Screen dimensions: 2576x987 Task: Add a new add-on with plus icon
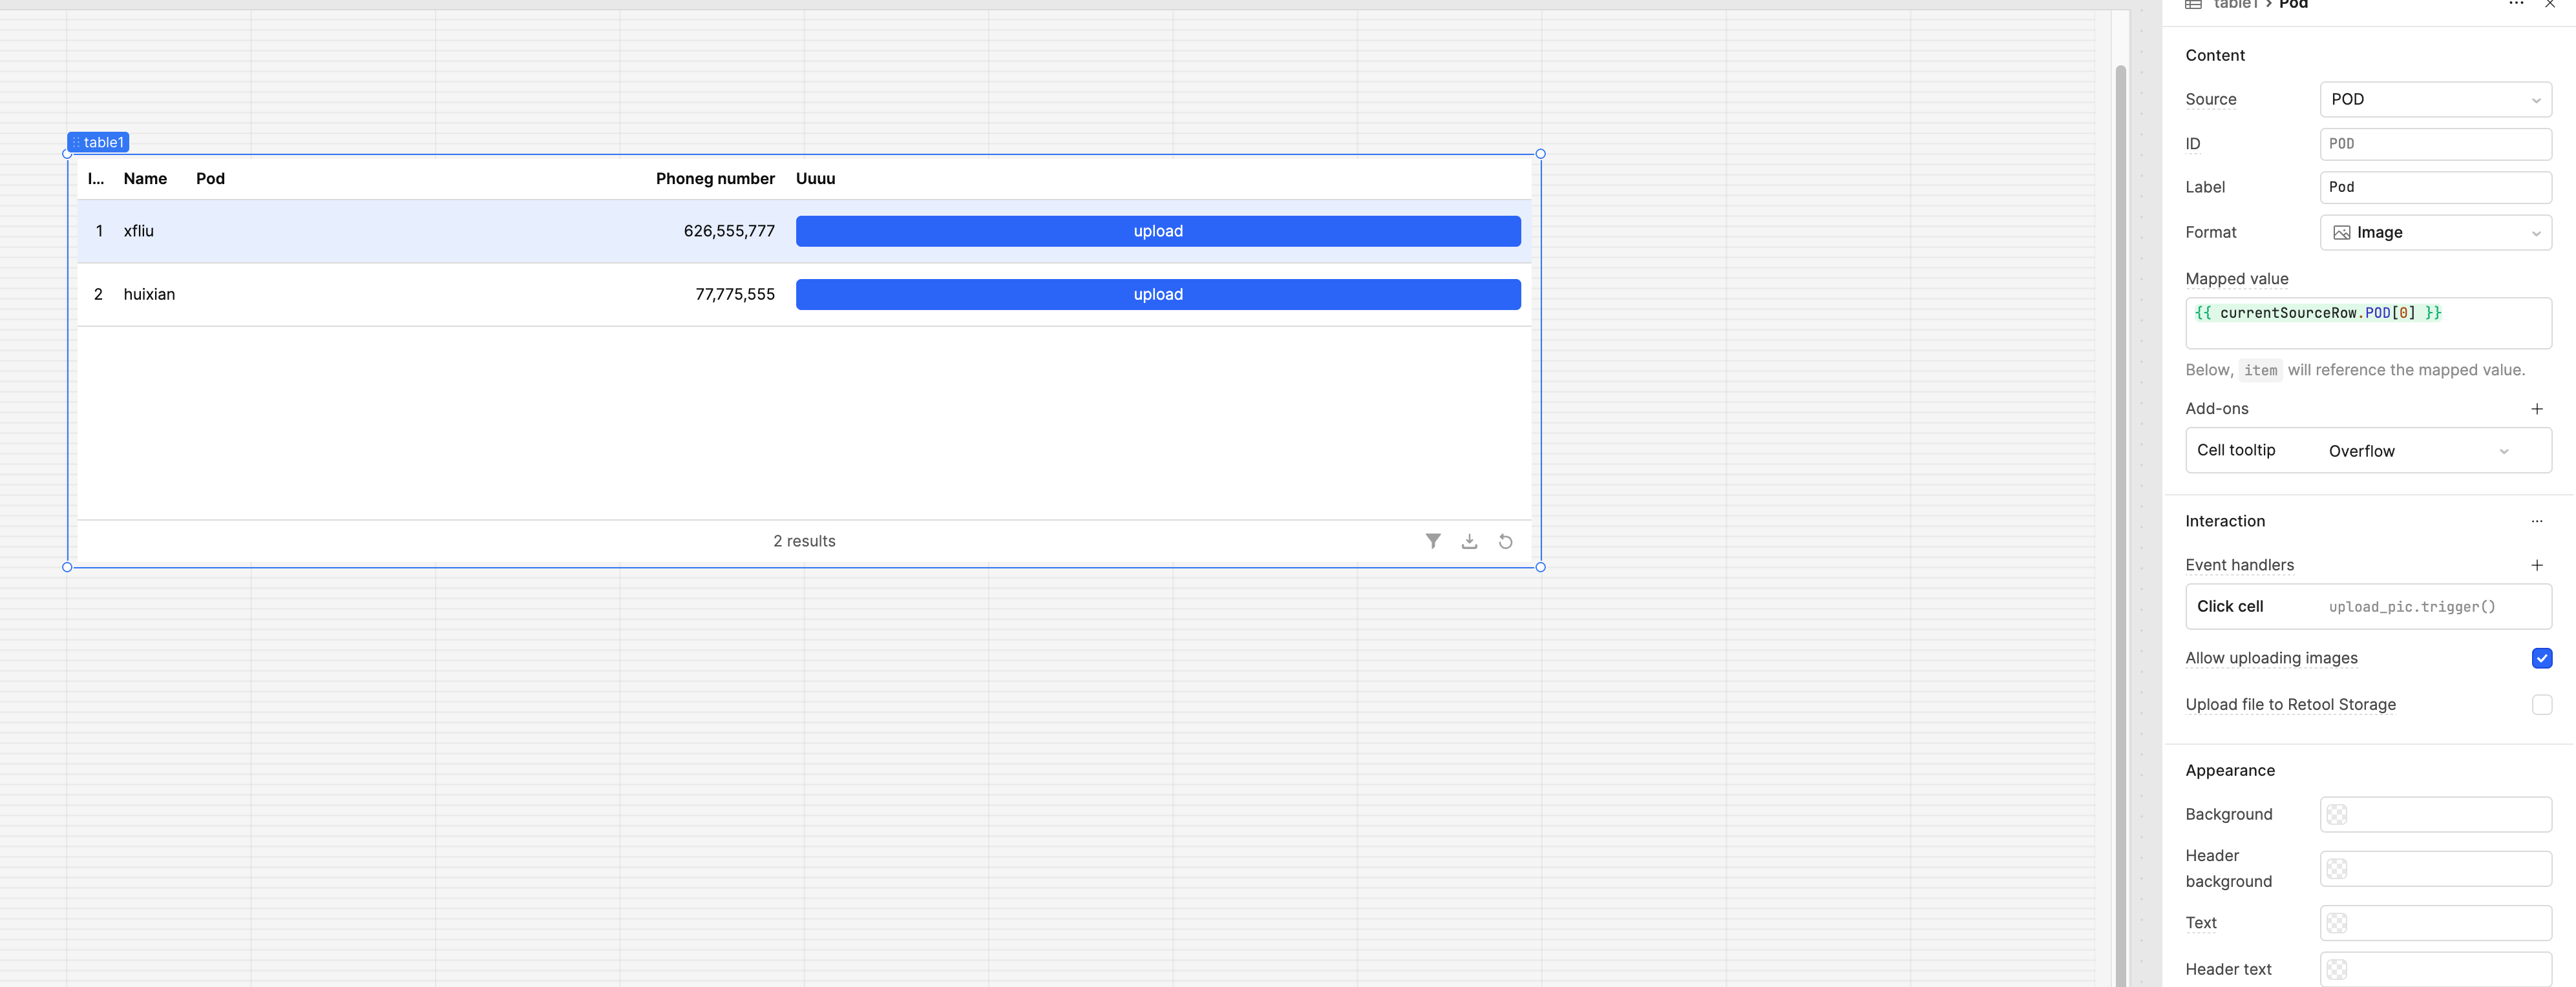(2536, 409)
